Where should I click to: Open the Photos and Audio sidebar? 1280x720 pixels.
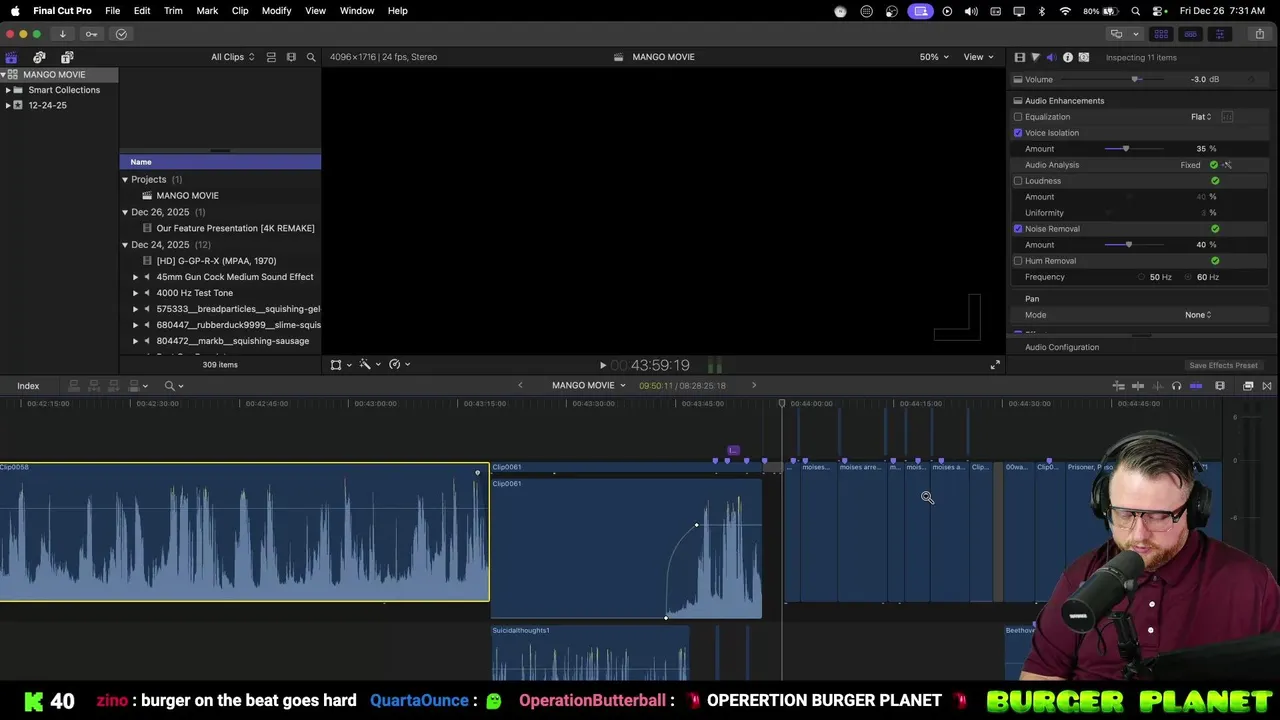[x=39, y=57]
